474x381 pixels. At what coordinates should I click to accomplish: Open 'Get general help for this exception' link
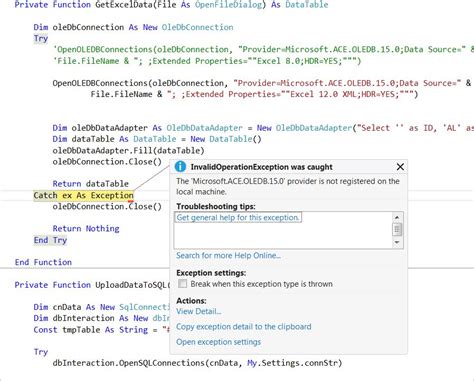238,218
